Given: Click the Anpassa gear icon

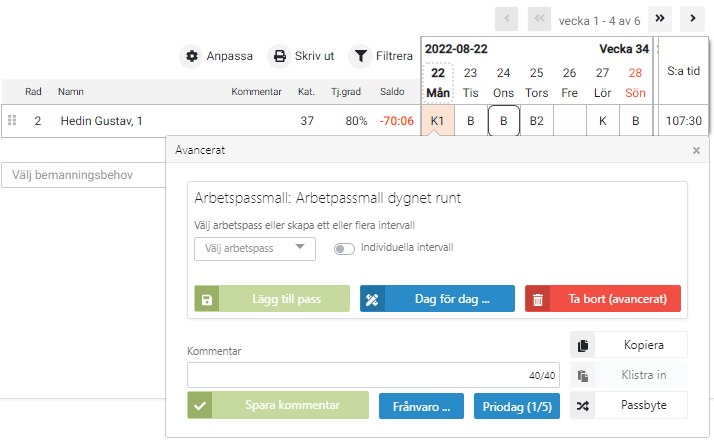Looking at the screenshot, I should coord(192,56).
